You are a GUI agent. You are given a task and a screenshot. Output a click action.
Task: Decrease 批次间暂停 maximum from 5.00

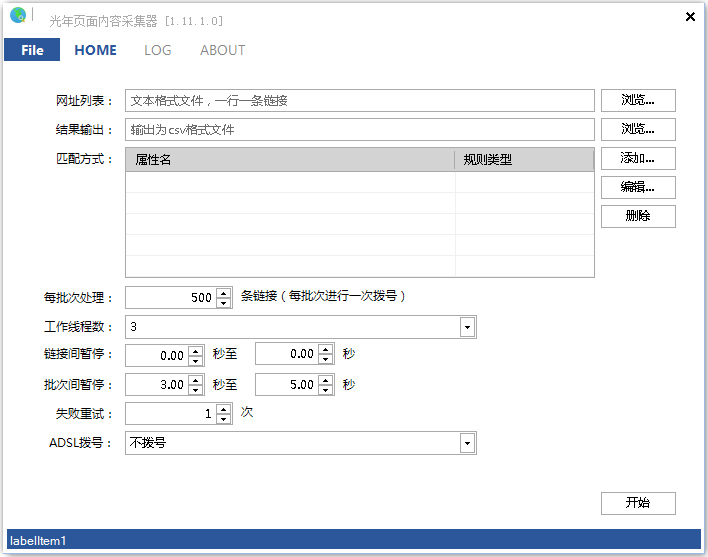coord(326,390)
